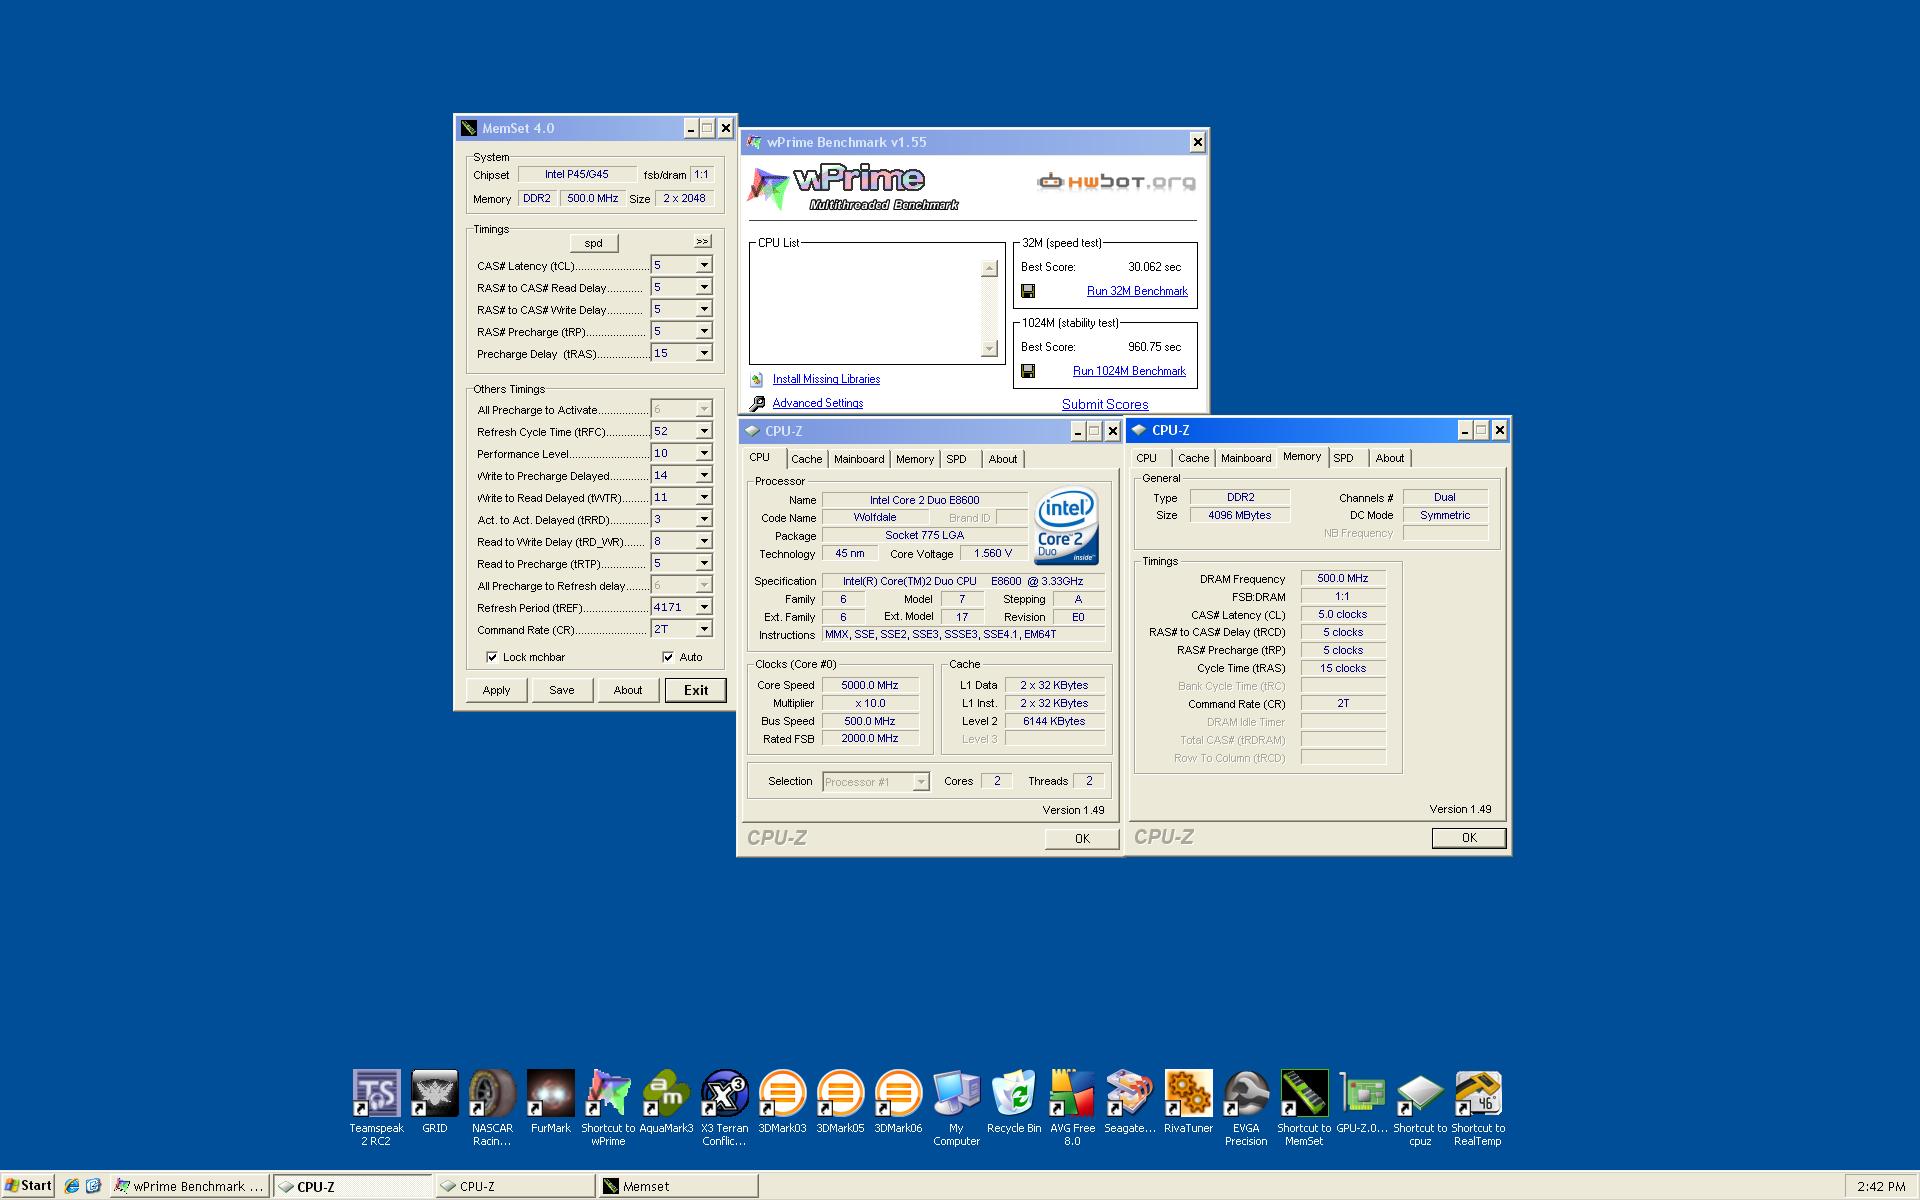1920x1200 pixels.
Task: Switch to Cache tab in left CPU-Z
Action: pyautogui.click(x=806, y=459)
